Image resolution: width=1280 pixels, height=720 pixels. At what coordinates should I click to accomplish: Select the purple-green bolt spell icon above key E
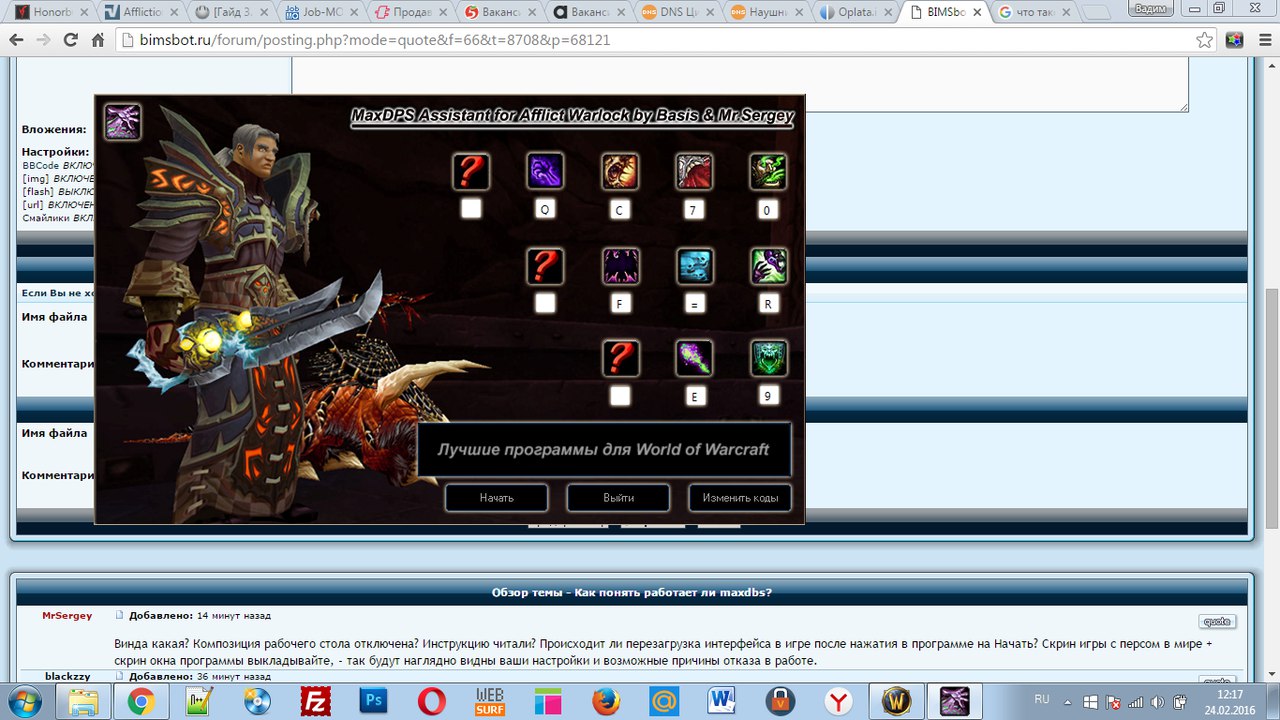694,358
